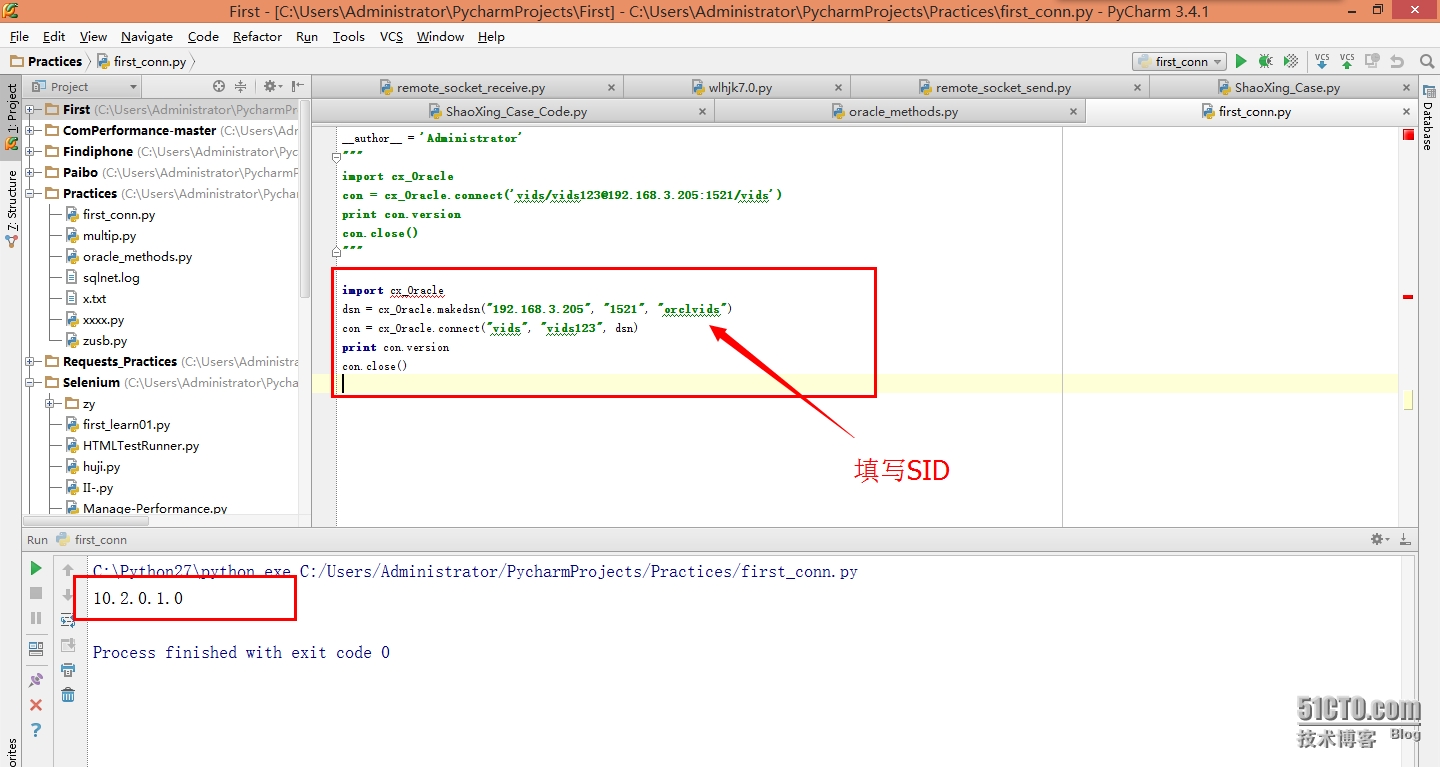
Task: Toggle the Structure side tab
Action: (11, 208)
